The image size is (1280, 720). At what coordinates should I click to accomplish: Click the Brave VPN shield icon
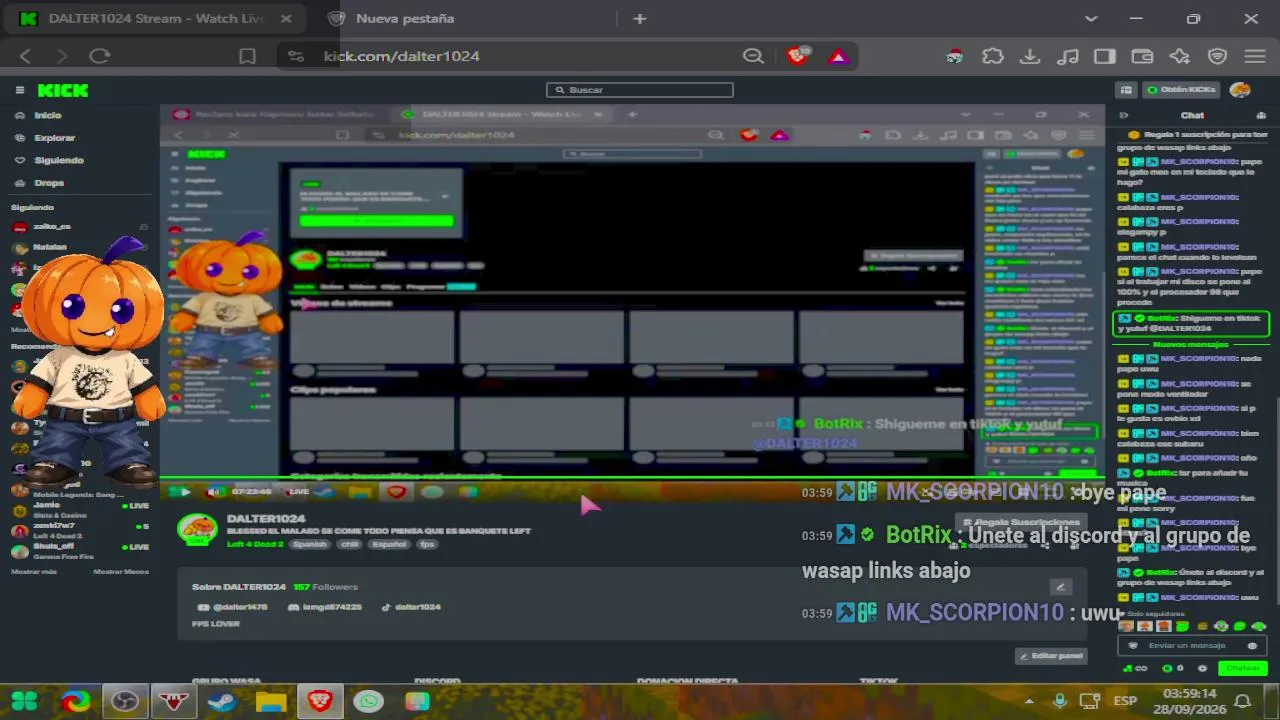[1217, 56]
